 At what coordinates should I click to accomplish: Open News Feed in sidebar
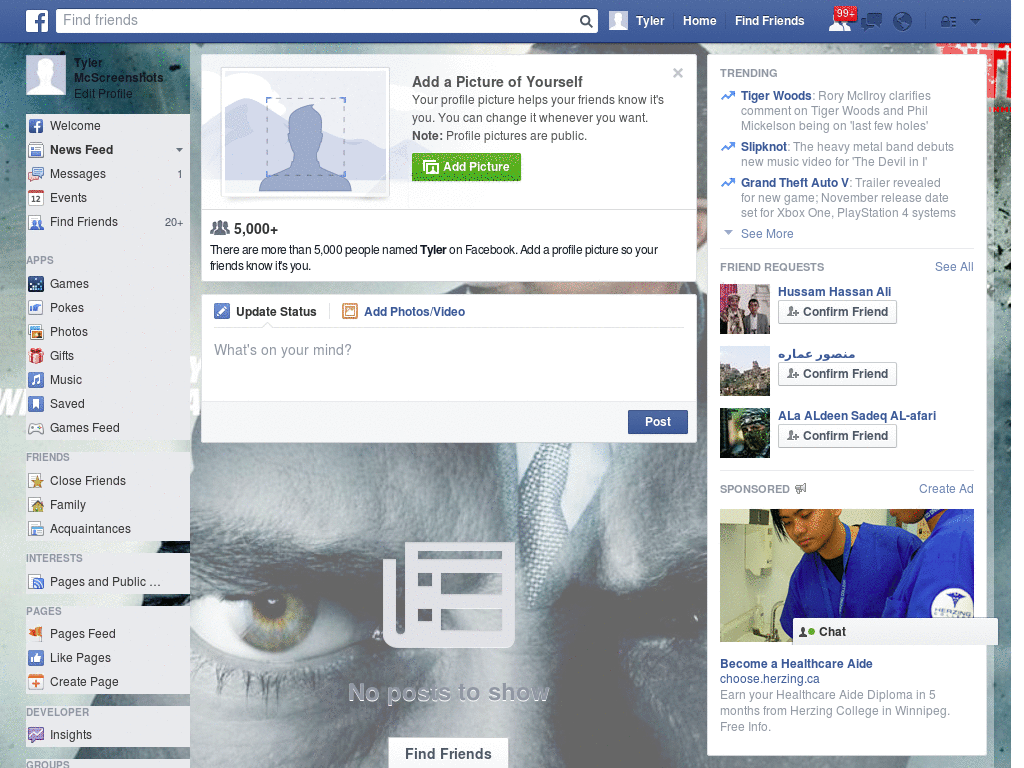tap(81, 150)
